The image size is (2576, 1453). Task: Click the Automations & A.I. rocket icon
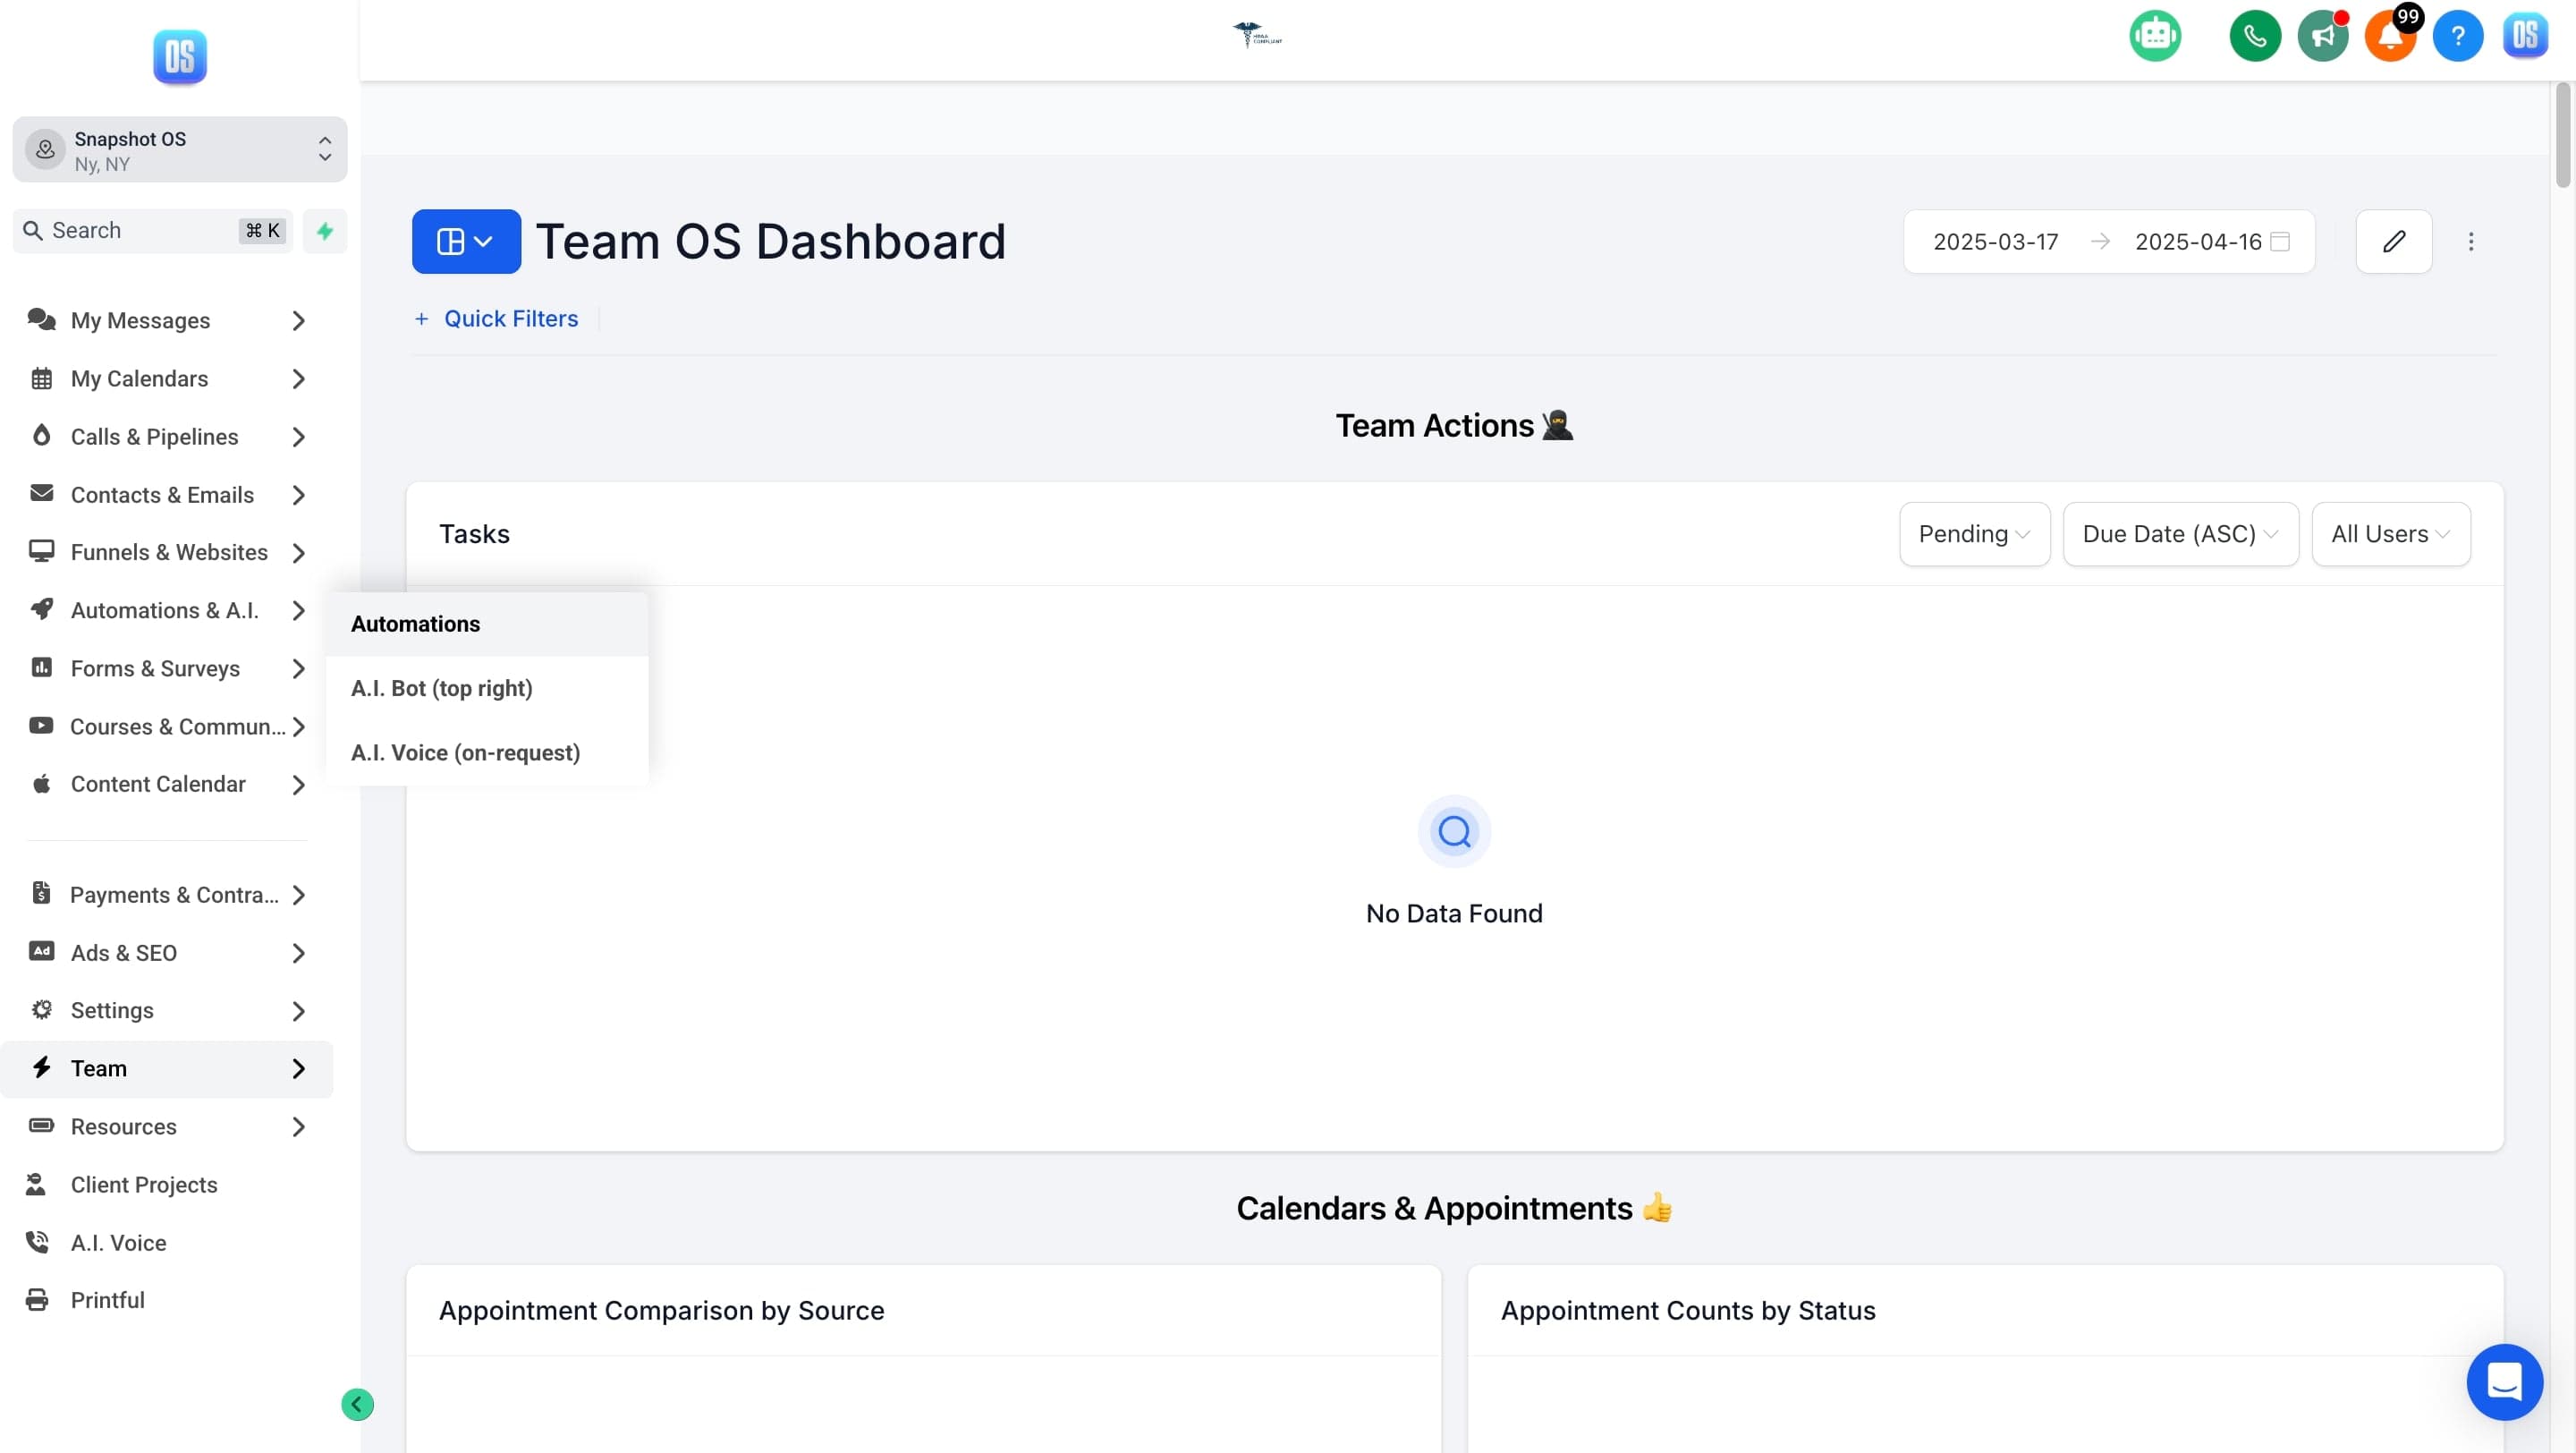41,609
